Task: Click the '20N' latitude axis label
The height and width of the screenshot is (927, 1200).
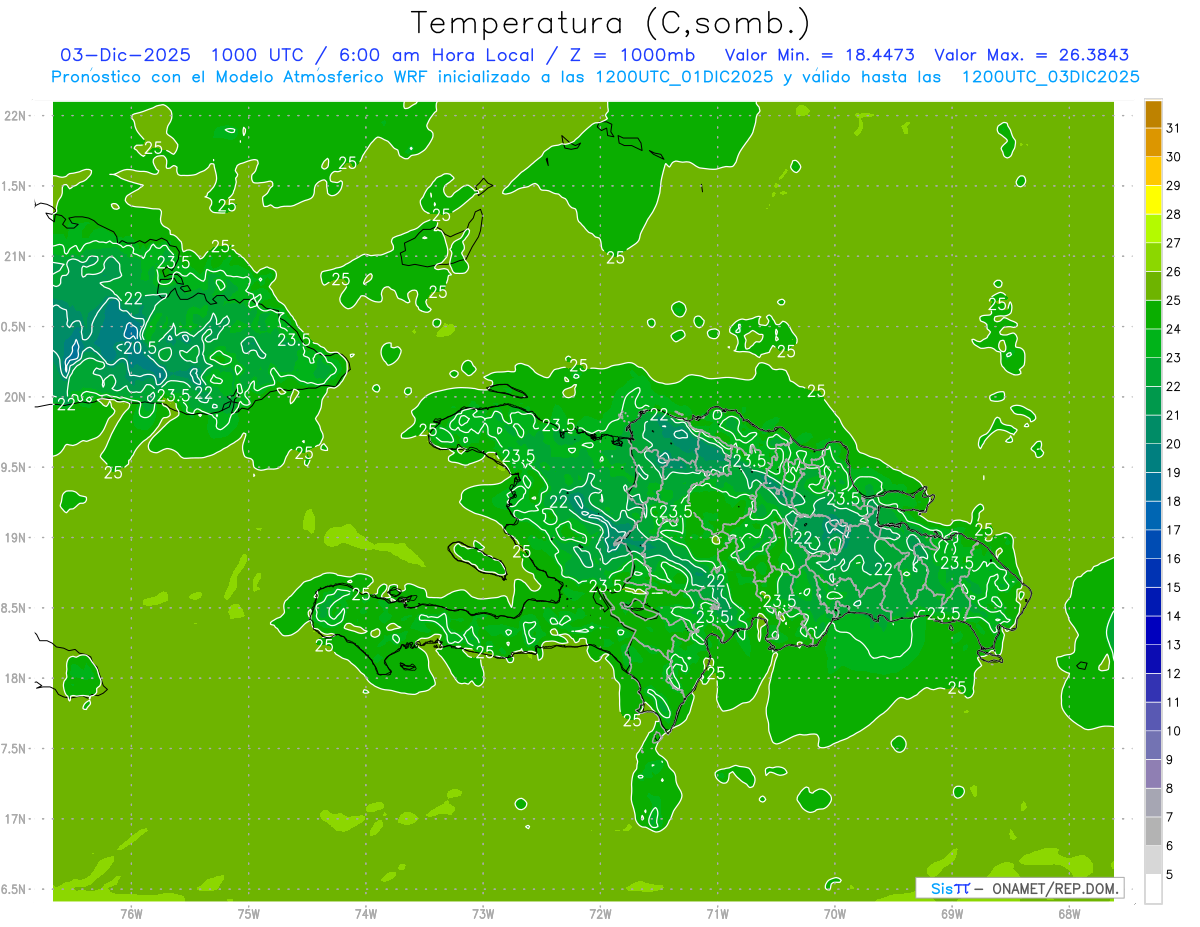Action: [x=15, y=397]
